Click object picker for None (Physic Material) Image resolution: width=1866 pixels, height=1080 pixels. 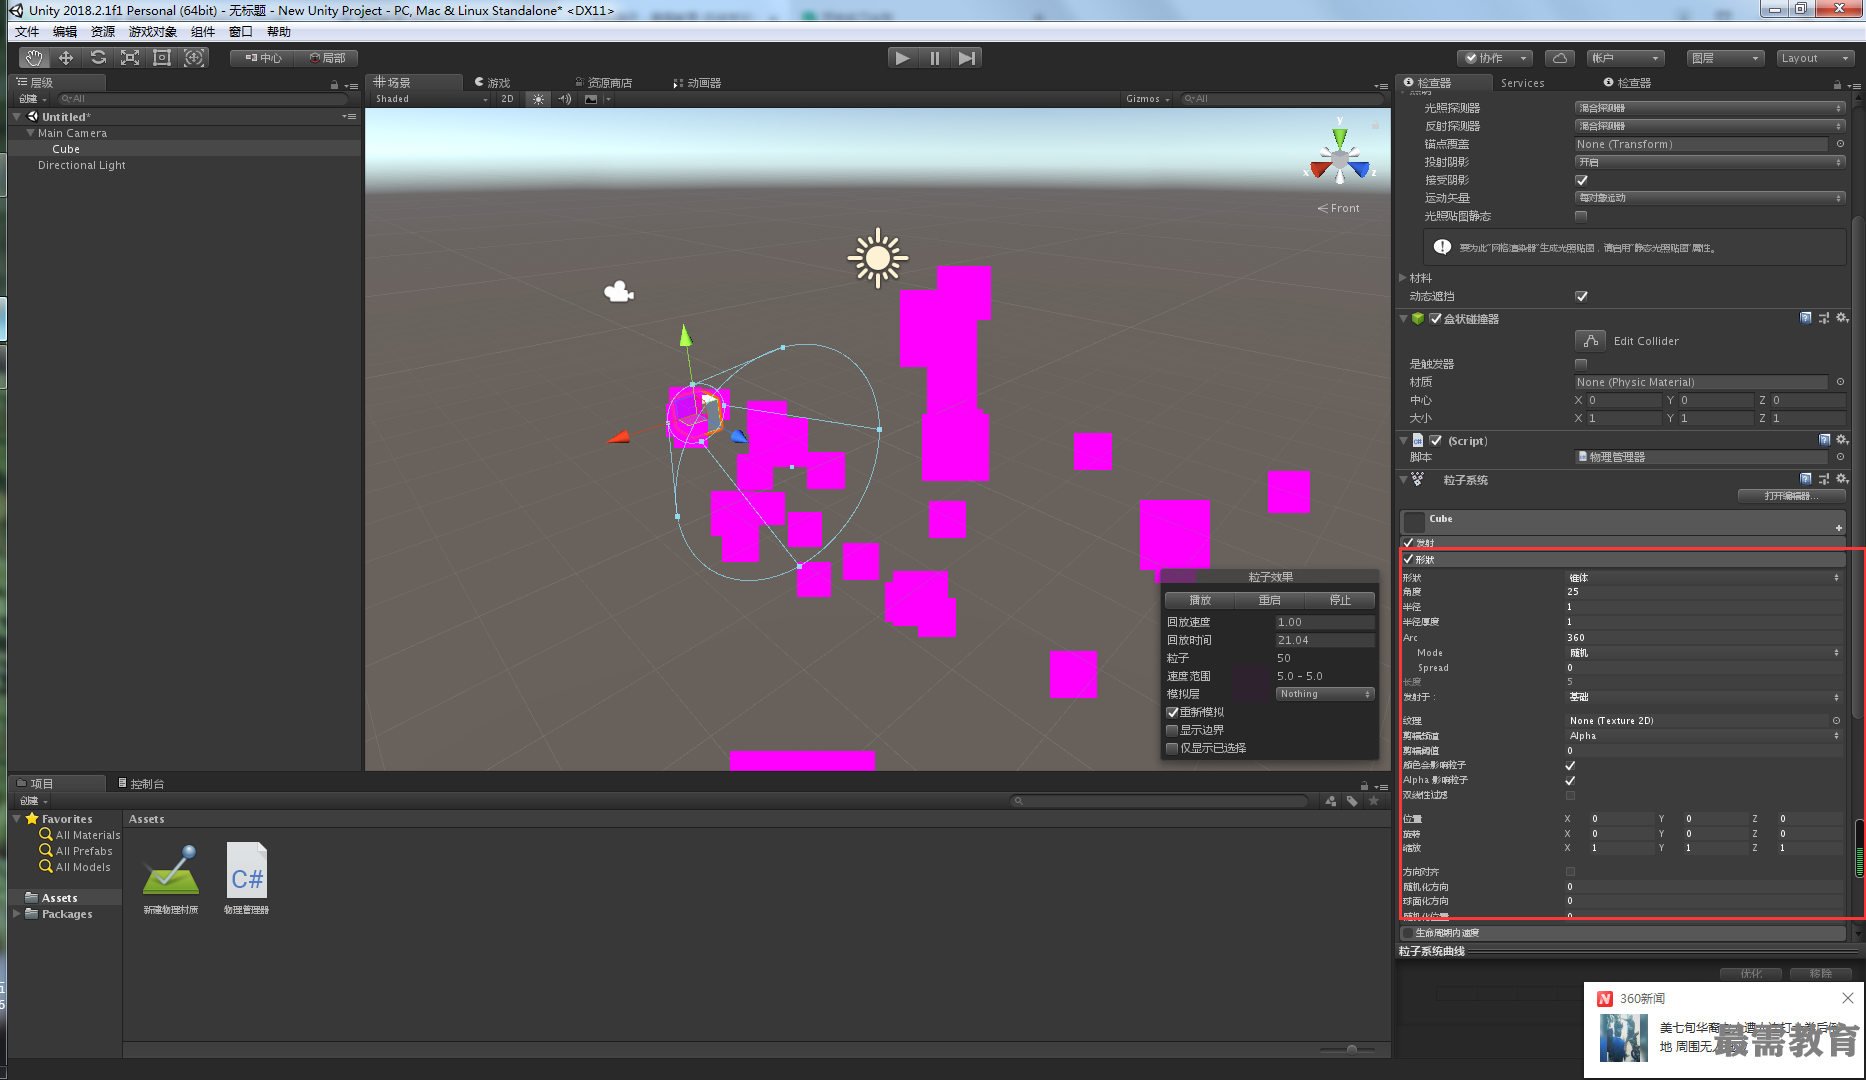pyautogui.click(x=1840, y=382)
